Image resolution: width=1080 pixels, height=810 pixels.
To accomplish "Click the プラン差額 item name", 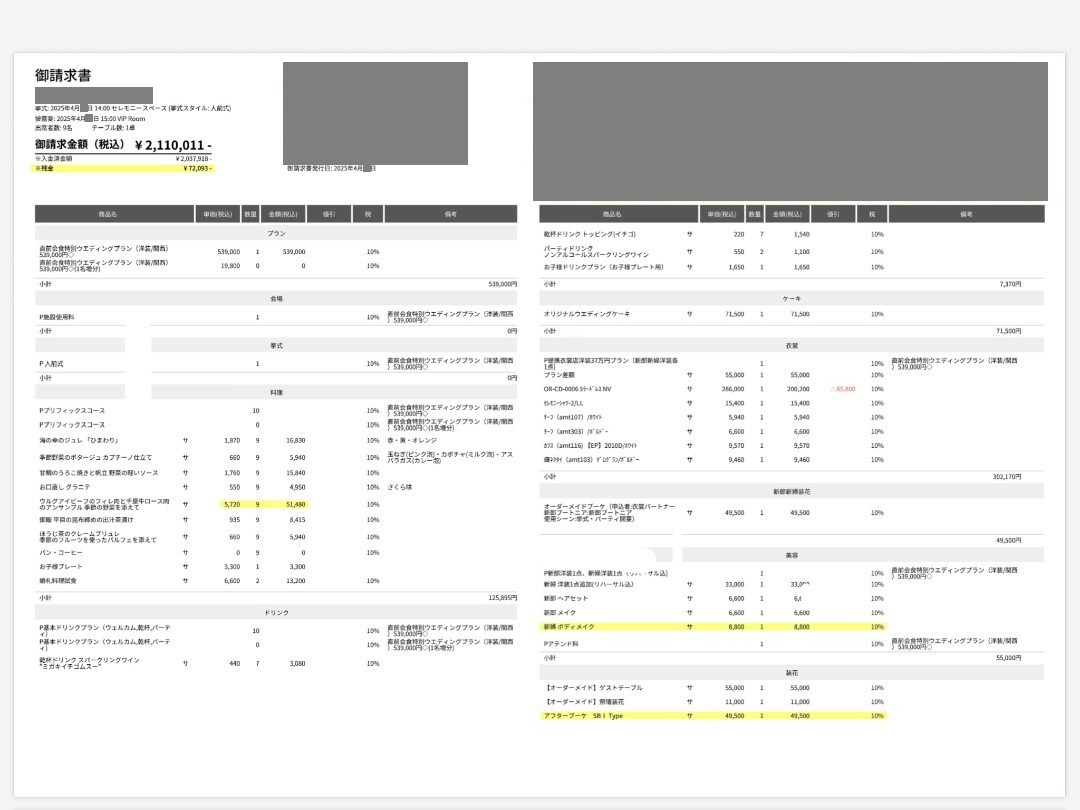I will tap(559, 375).
